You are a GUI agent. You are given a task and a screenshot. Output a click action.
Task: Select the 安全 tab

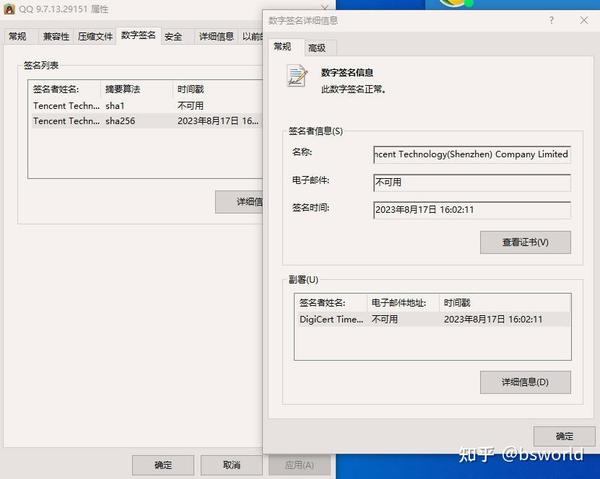[x=173, y=37]
